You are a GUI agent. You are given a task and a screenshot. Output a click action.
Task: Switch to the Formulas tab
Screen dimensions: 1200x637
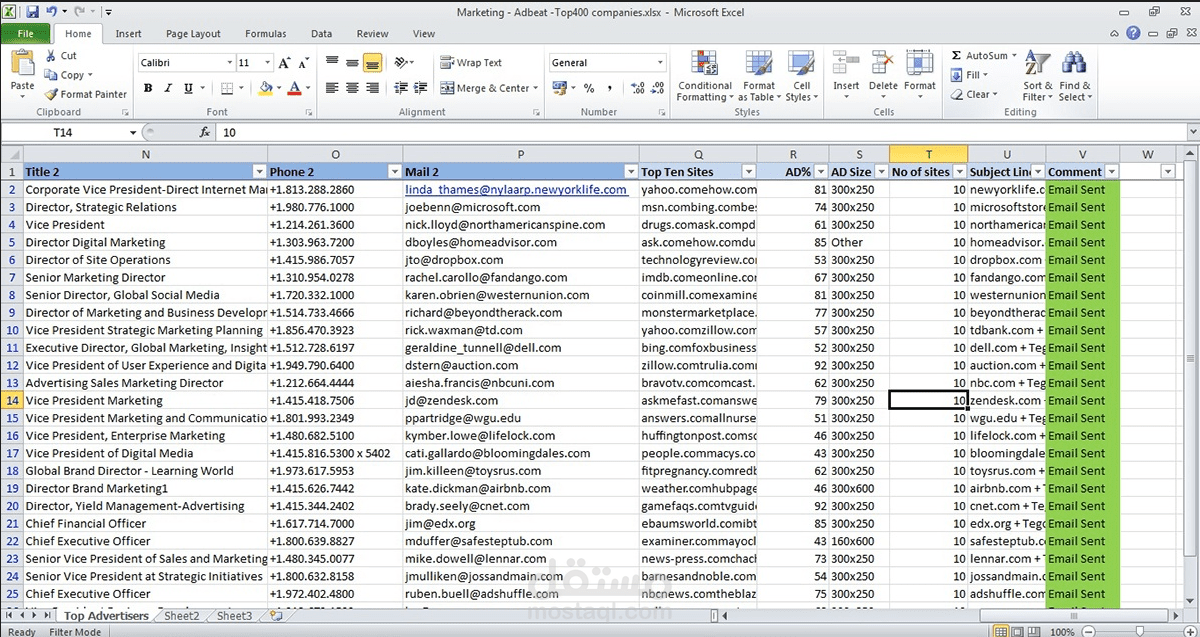pyautogui.click(x=265, y=34)
